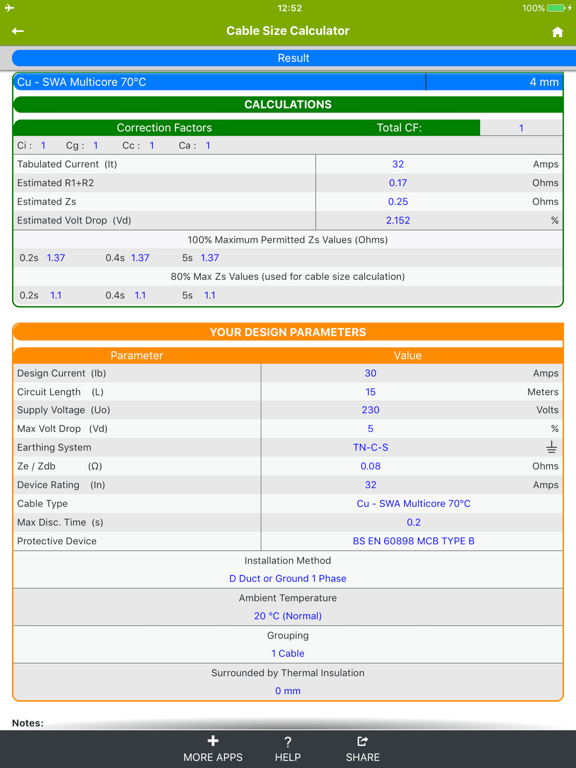Viewport: 576px width, 768px height.
Task: Tap the plus icon above MORE APPS
Action: [213, 741]
